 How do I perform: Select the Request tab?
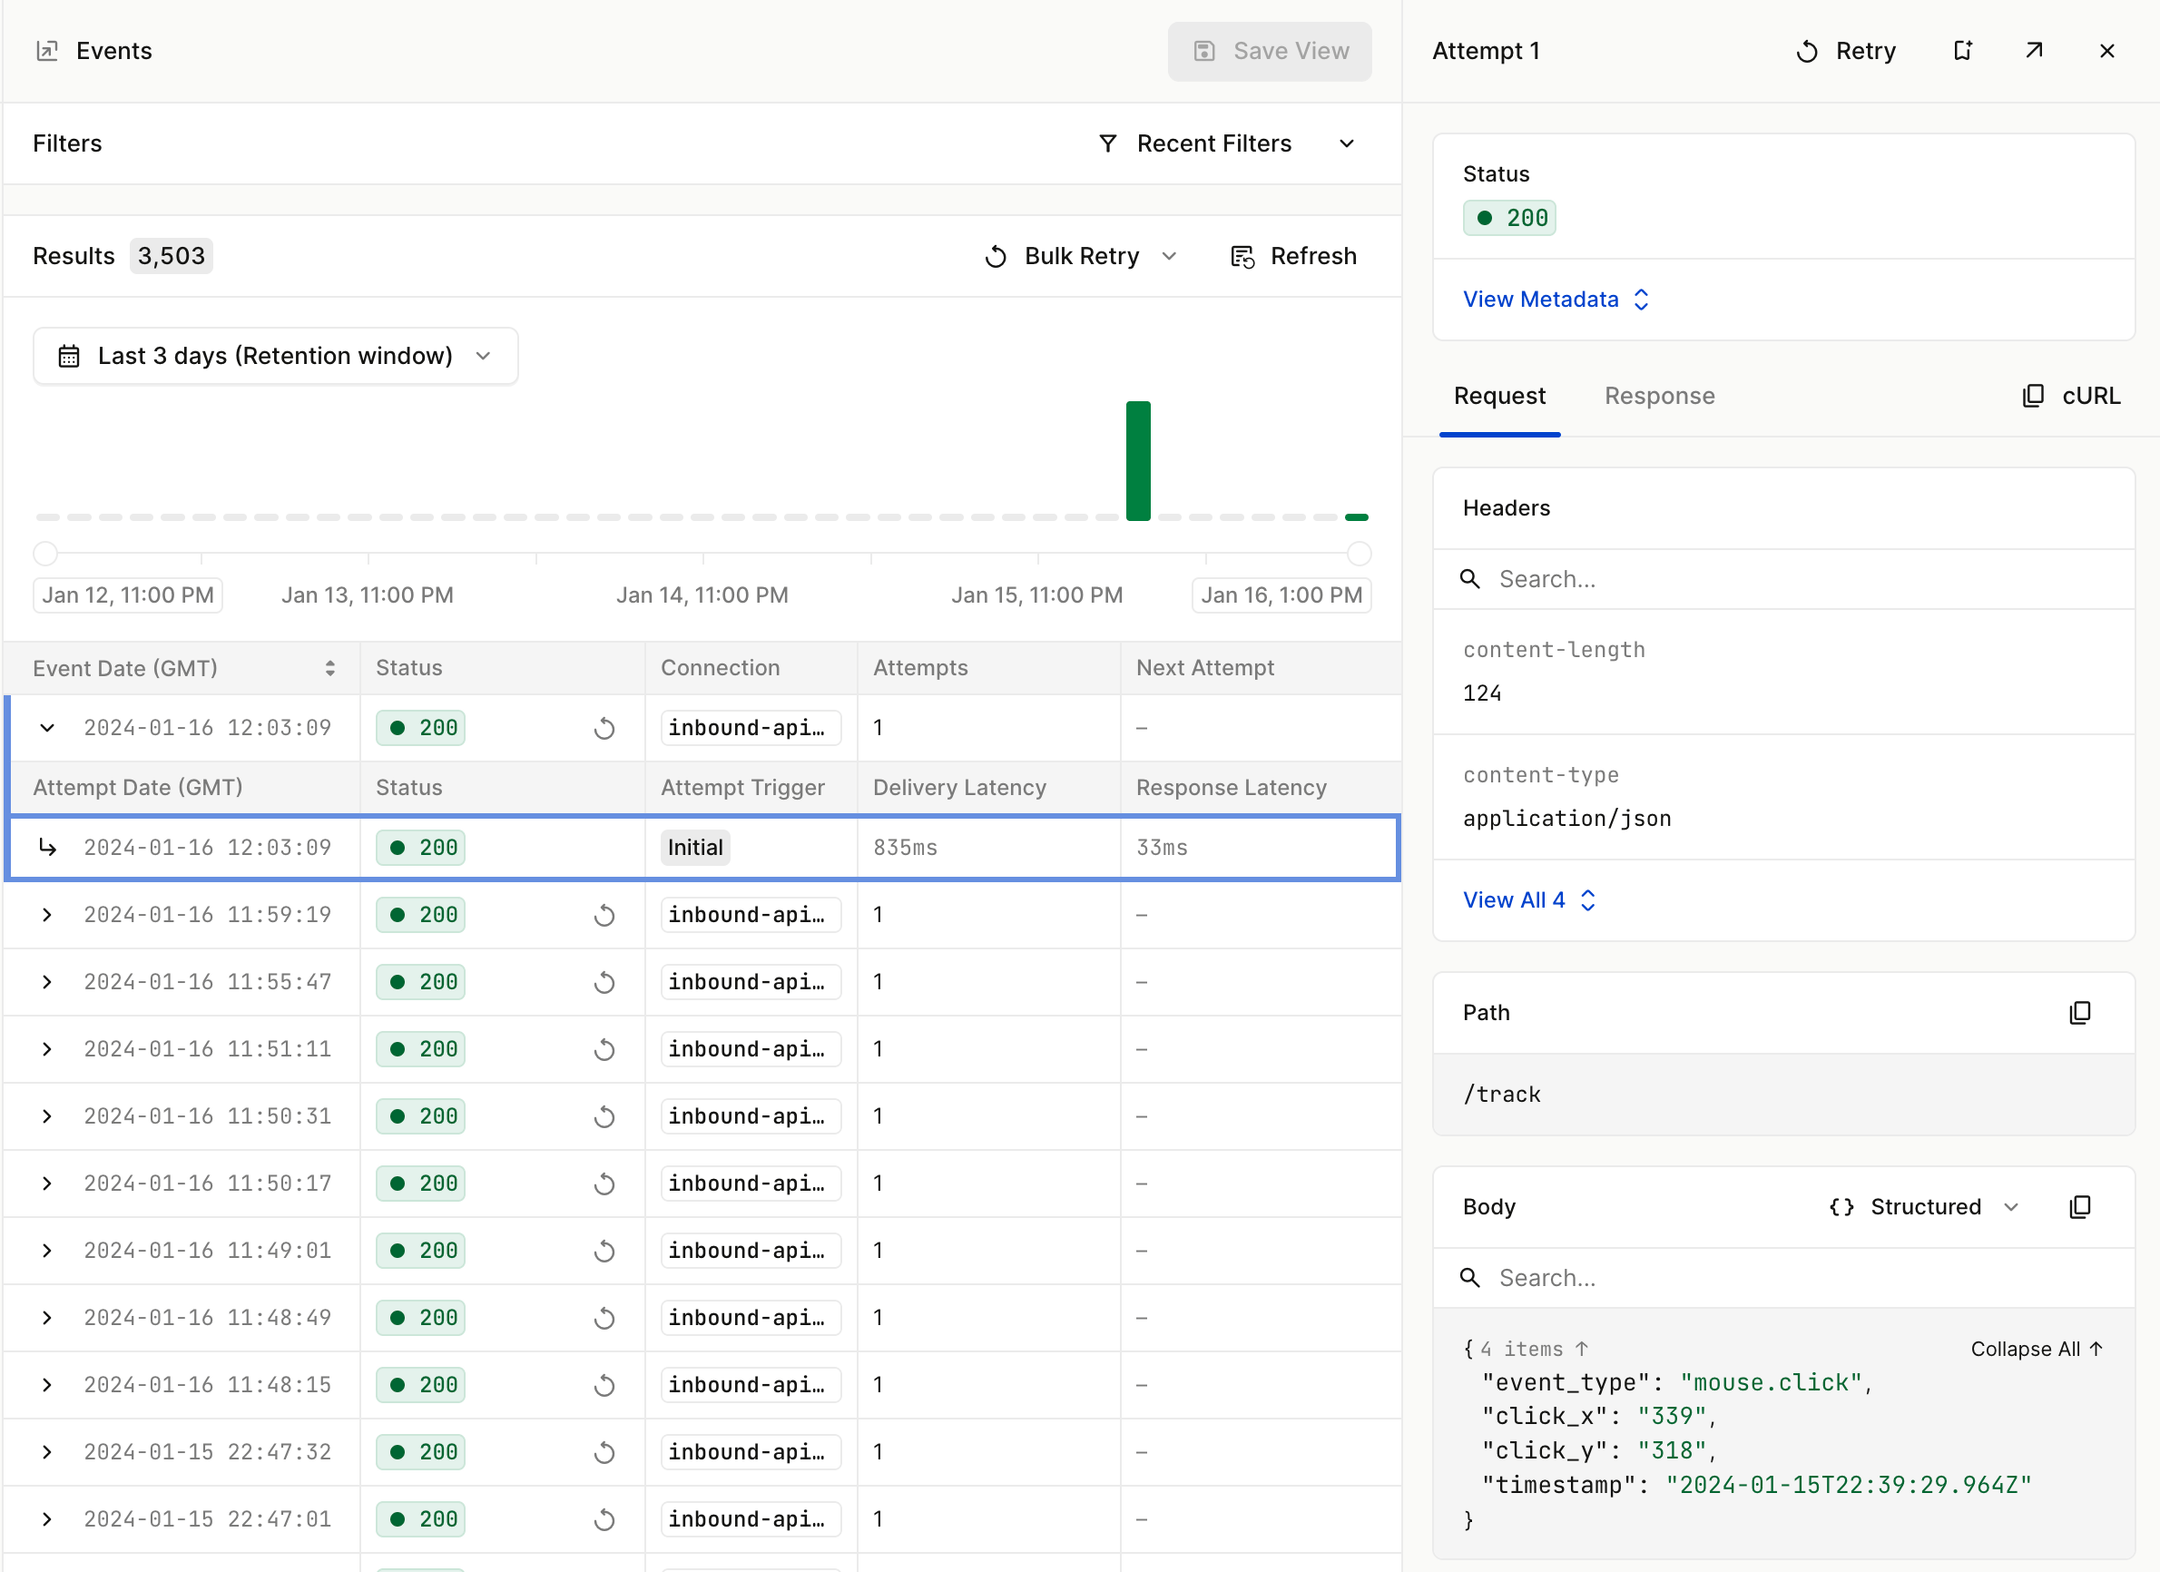1499,396
